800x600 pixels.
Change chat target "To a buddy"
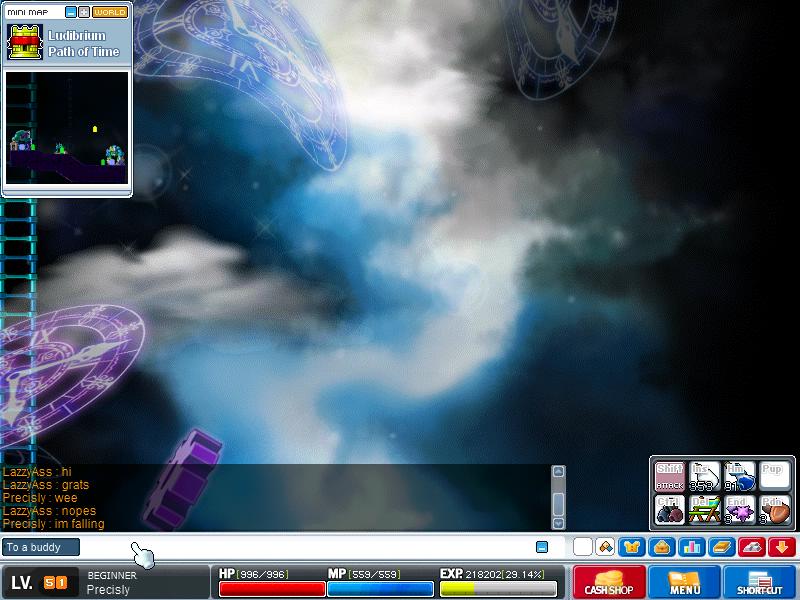point(41,547)
